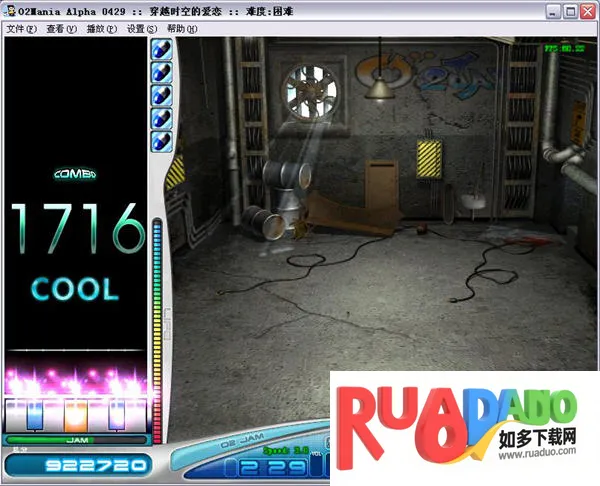This screenshot has width=600, height=486.
Task: Click the orange-lit key in the note lanes
Action: click(x=76, y=414)
